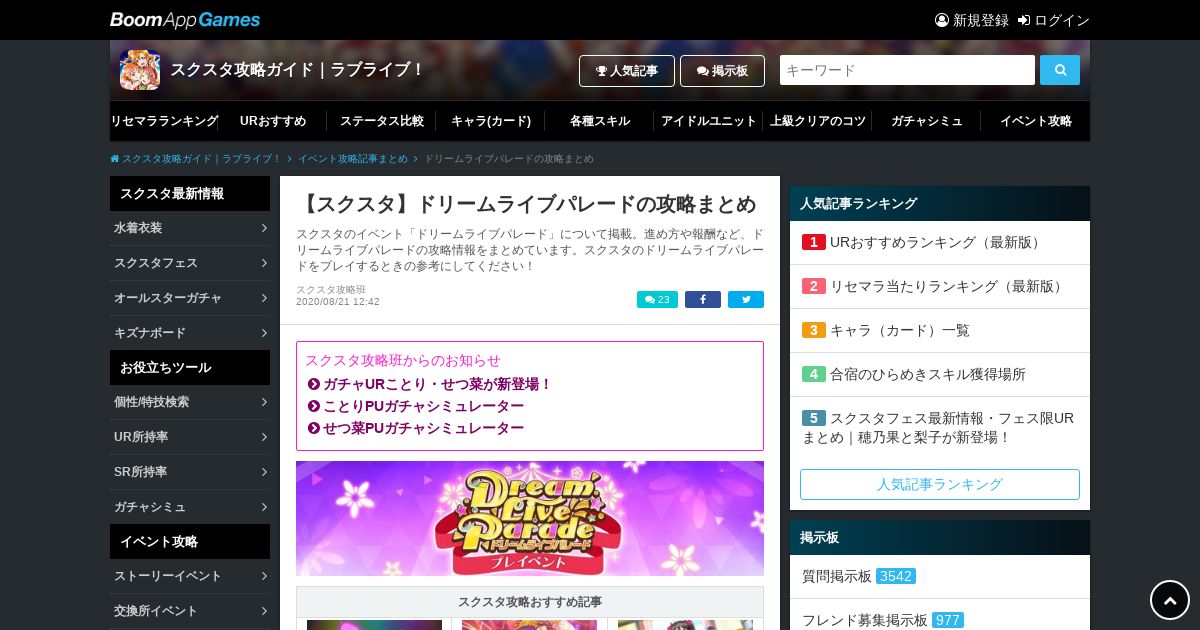1200x630 pixels.
Task: Open URおすすめ nav item
Action: tap(273, 121)
